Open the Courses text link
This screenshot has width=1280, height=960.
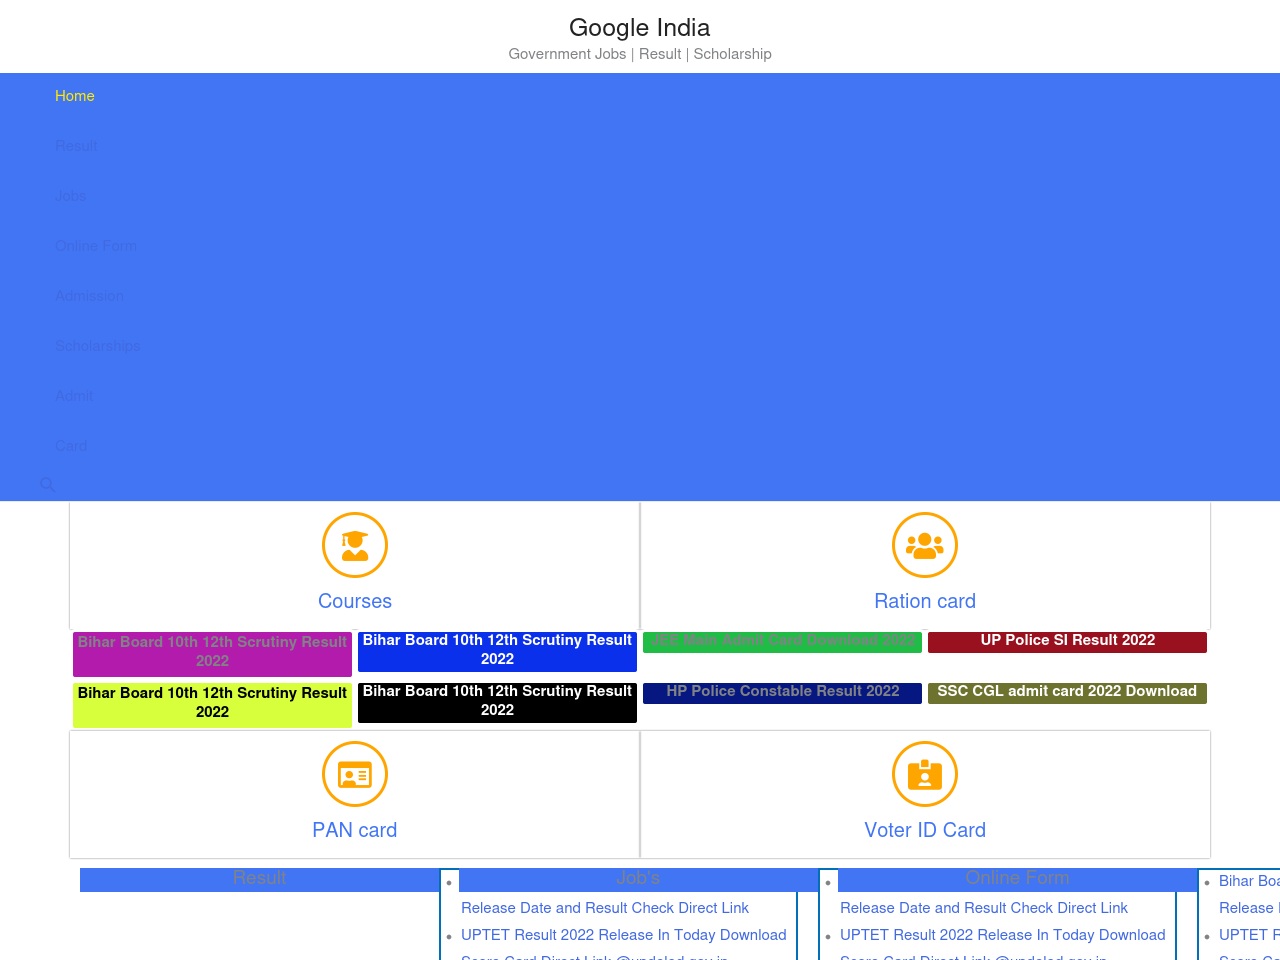[355, 601]
